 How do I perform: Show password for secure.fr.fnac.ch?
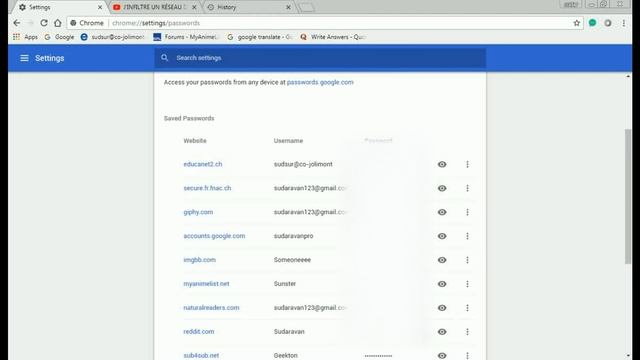[x=442, y=188]
